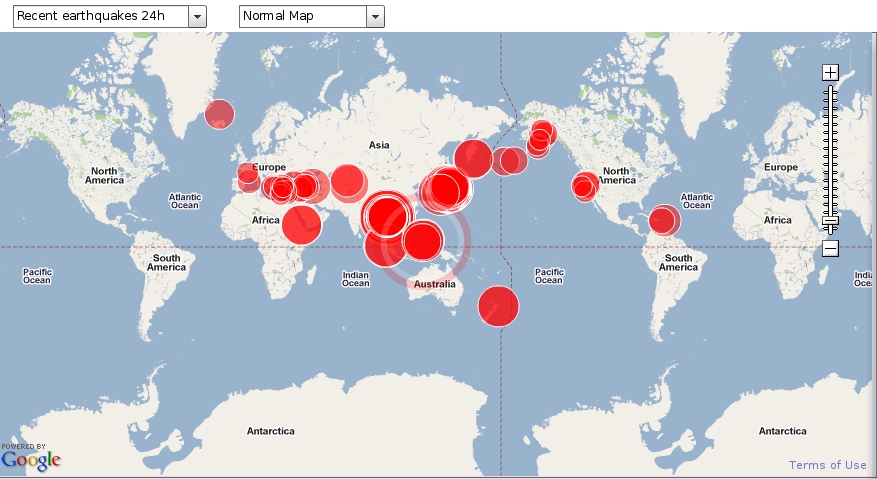Click the earthquake marker over northern Australia

click(x=423, y=241)
